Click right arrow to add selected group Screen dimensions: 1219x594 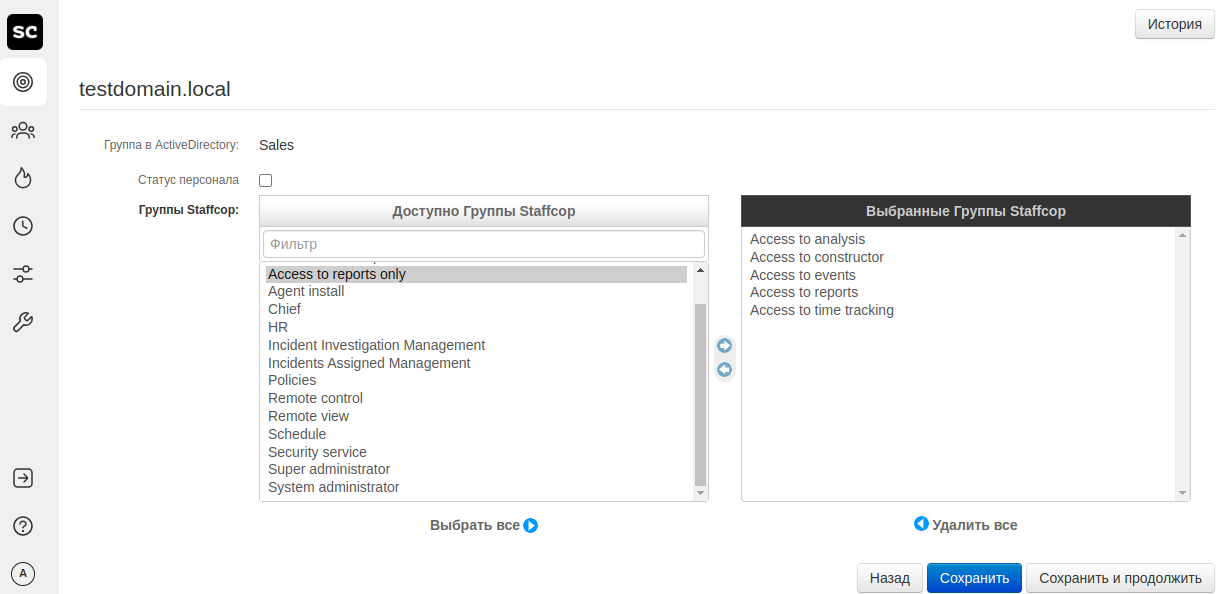pyautogui.click(x=725, y=346)
